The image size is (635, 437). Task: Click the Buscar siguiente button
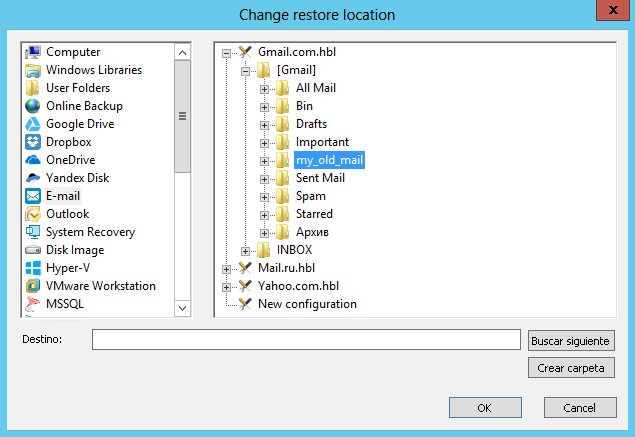point(568,340)
